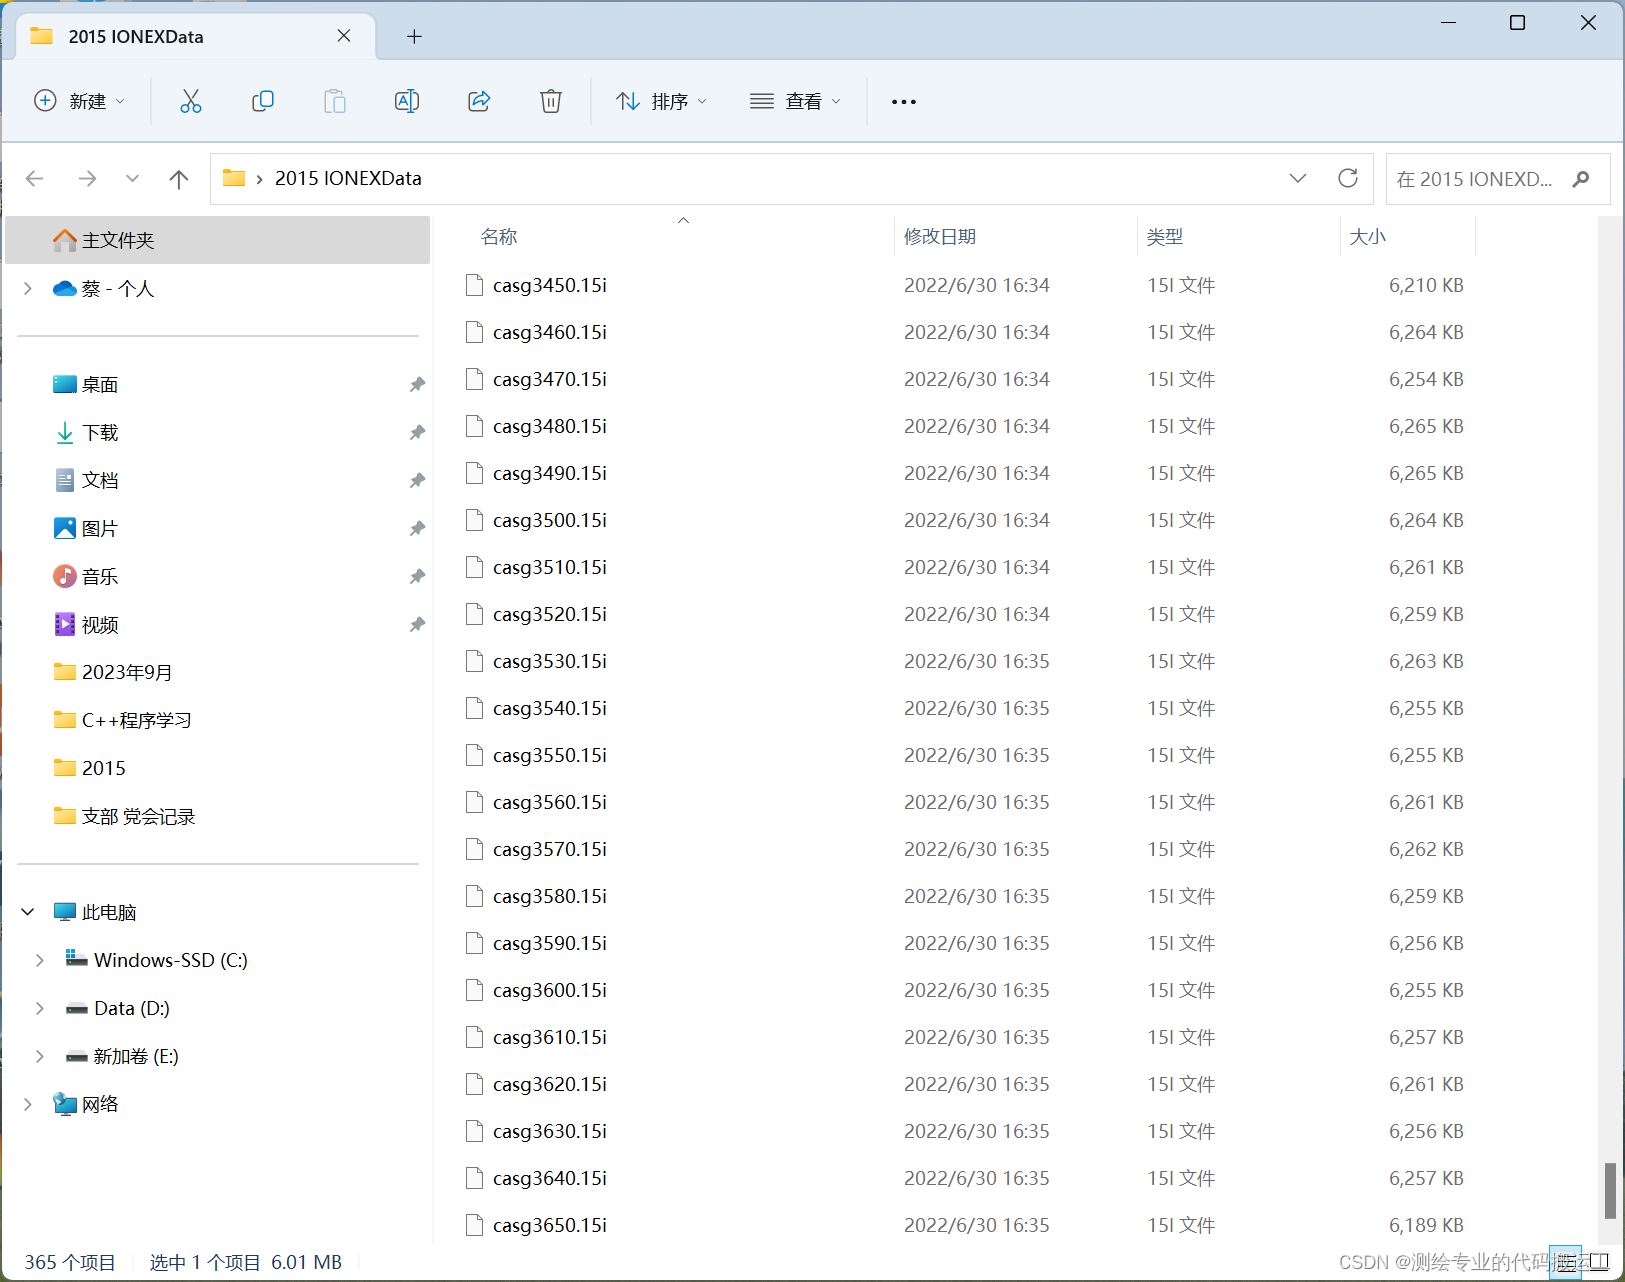Switch to details view in status bar
This screenshot has height=1282, width=1625.
pyautogui.click(x=1567, y=1262)
